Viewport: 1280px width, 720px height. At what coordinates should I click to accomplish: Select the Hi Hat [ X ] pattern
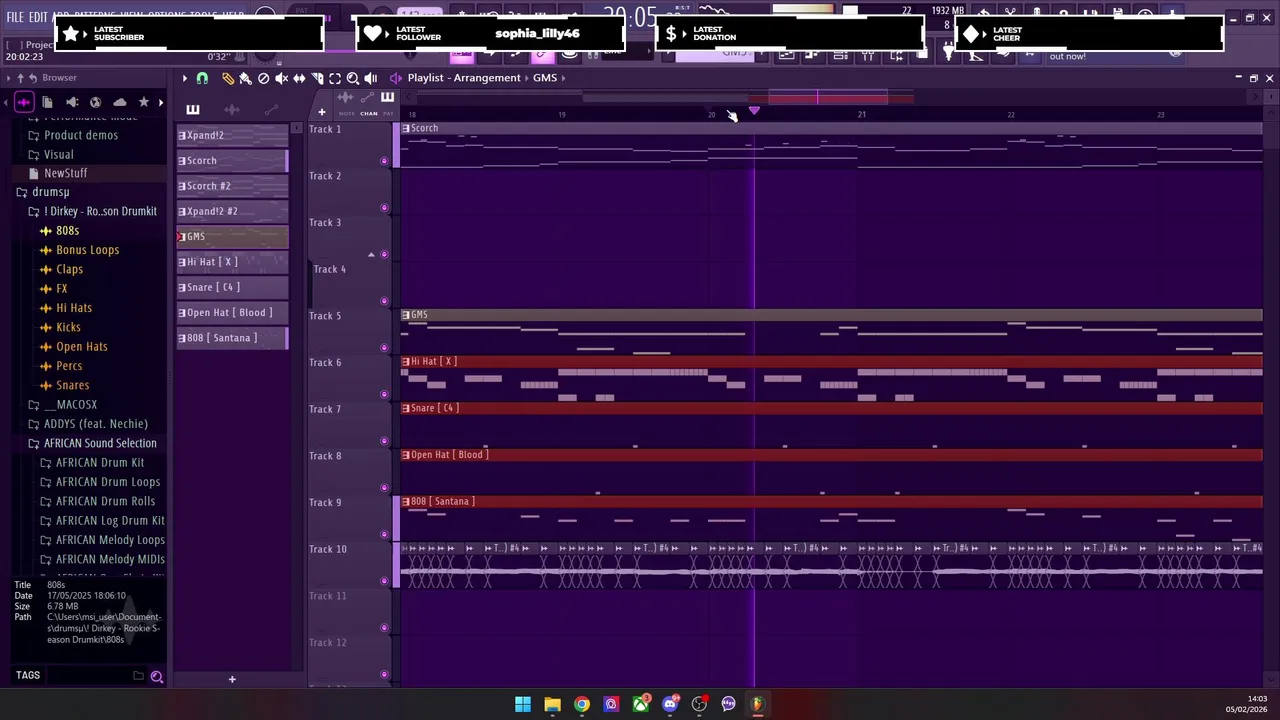tap(232, 262)
